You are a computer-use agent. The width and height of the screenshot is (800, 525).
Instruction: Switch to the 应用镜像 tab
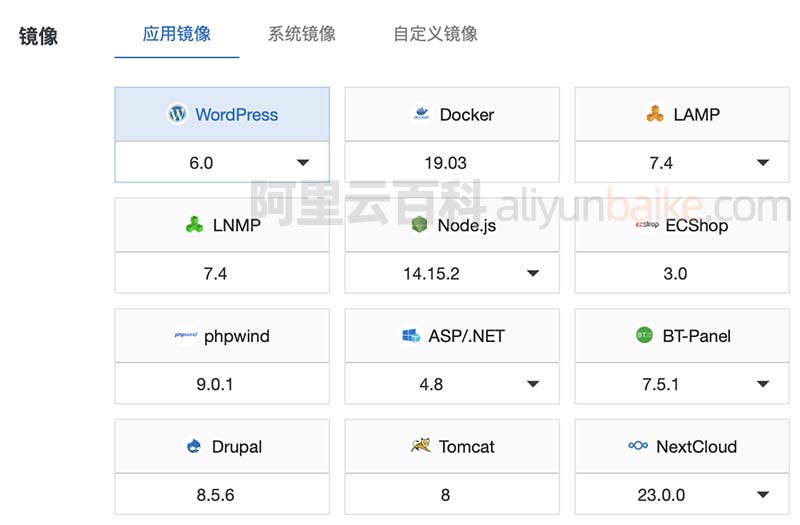coord(177,34)
